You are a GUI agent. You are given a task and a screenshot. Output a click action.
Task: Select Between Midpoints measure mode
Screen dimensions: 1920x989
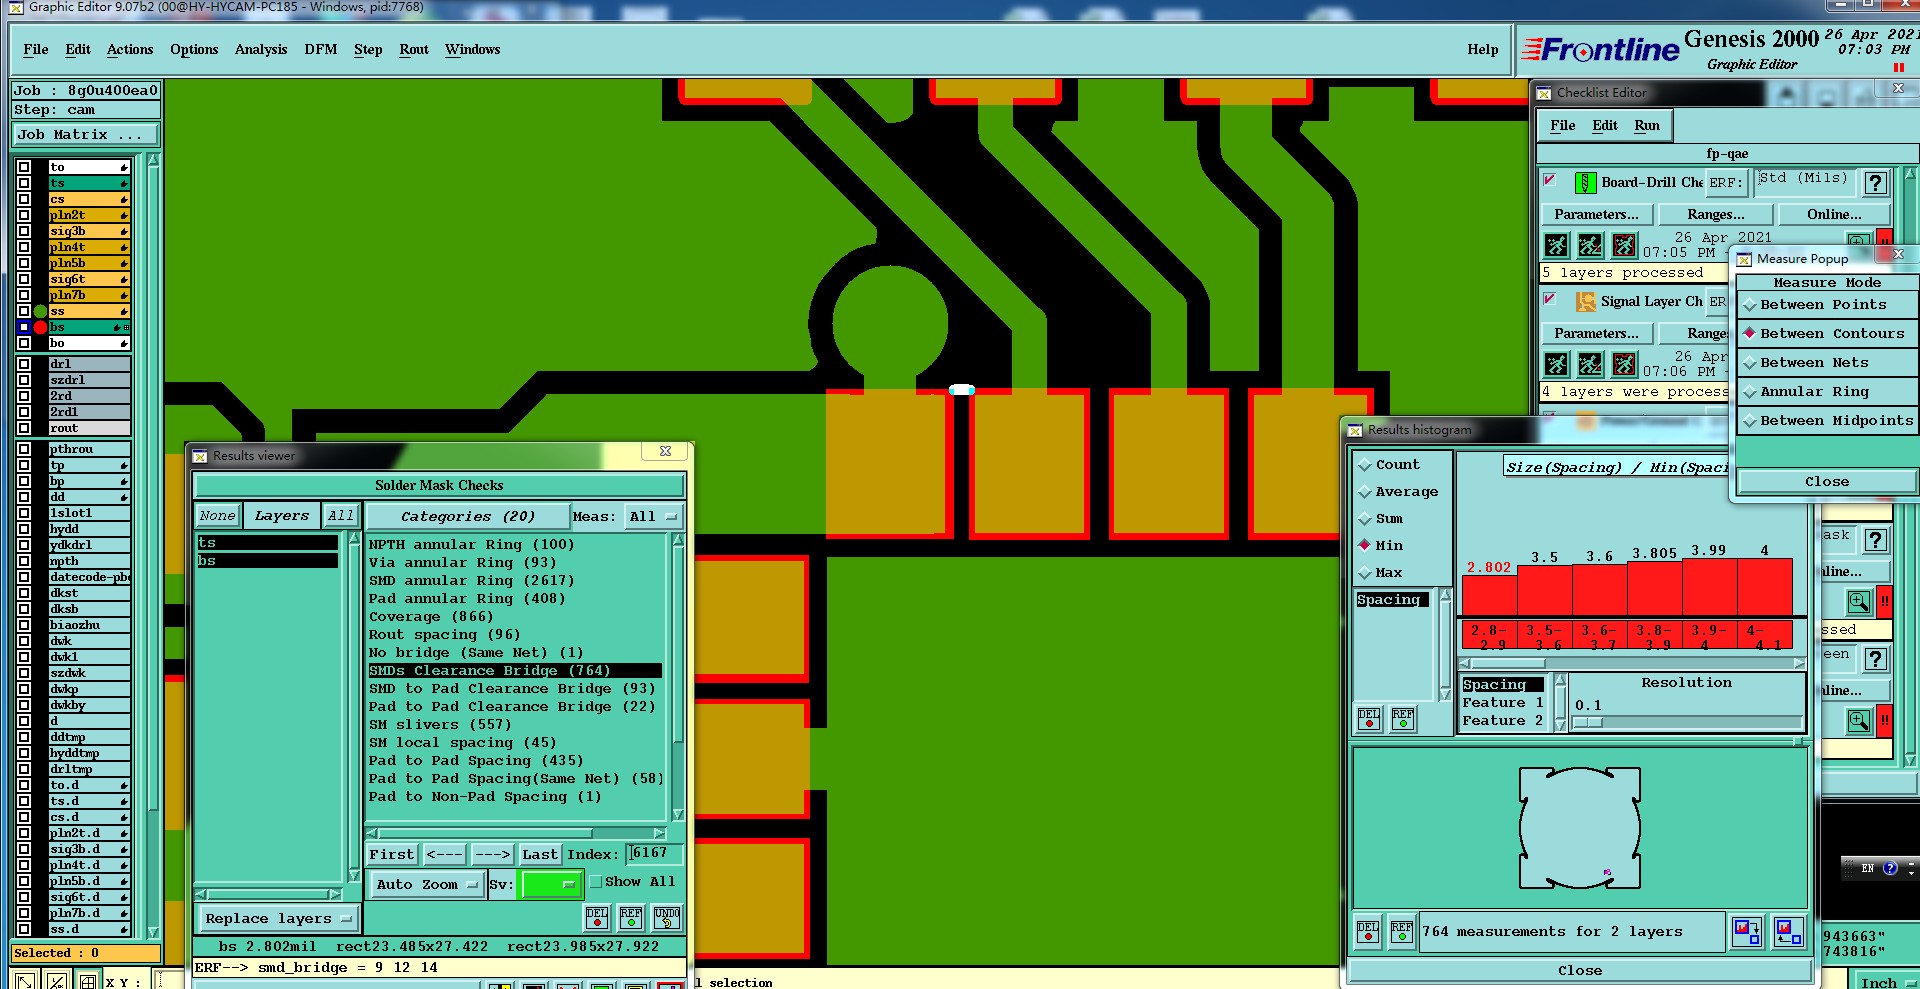pos(1824,421)
